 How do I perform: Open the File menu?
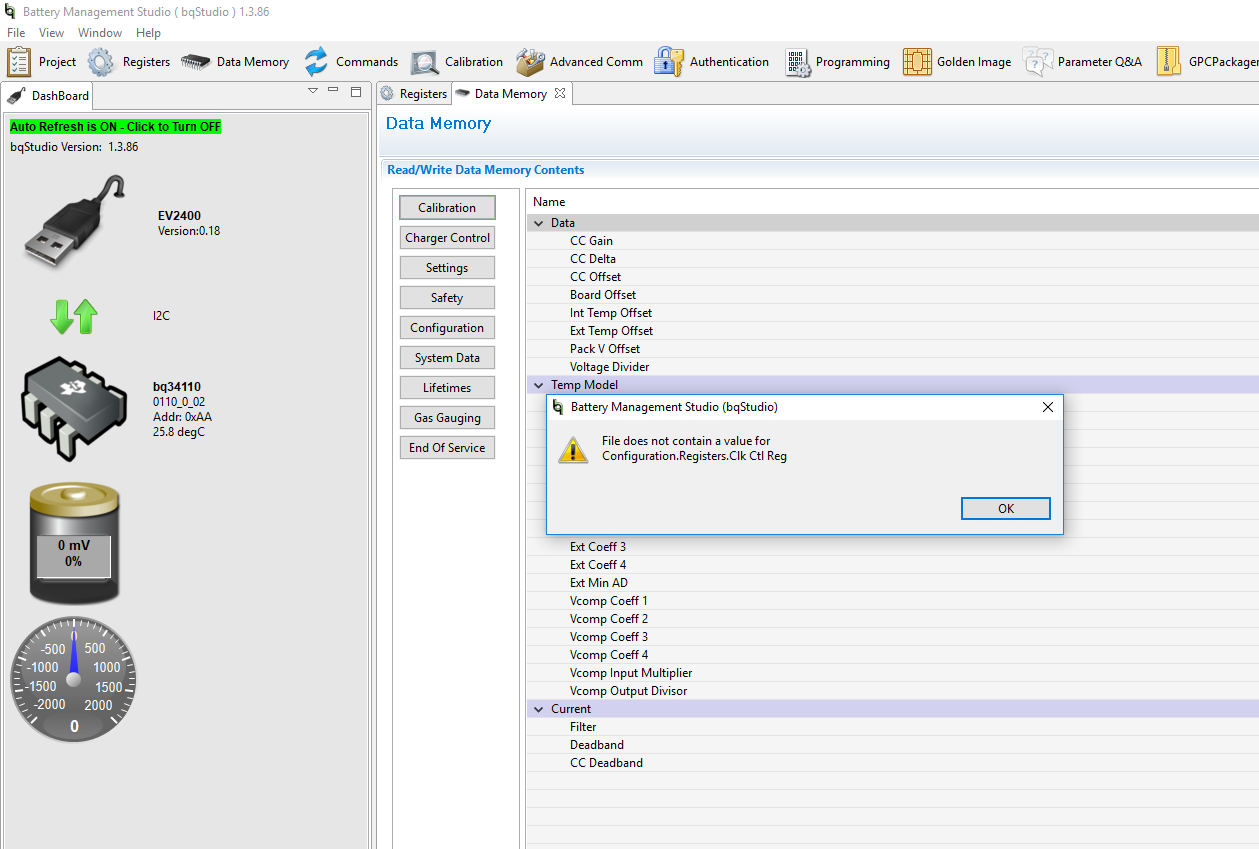pyautogui.click(x=16, y=33)
